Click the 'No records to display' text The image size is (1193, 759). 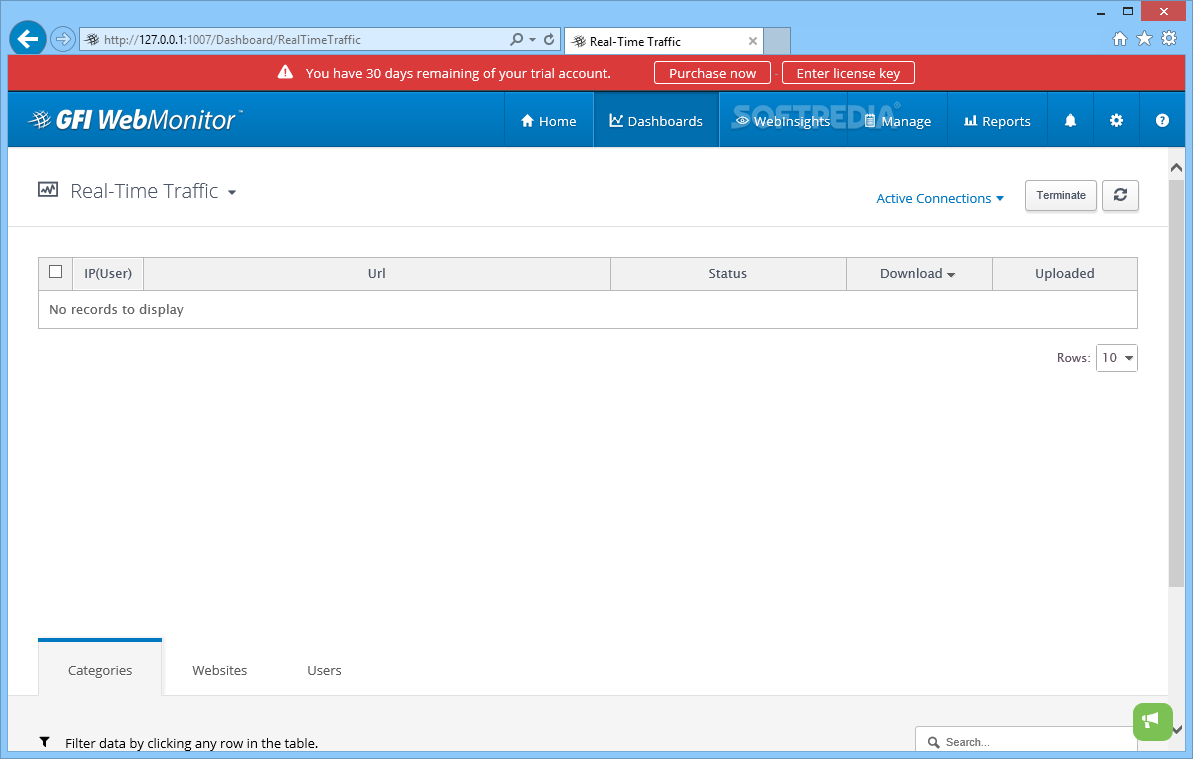pyautogui.click(x=116, y=310)
